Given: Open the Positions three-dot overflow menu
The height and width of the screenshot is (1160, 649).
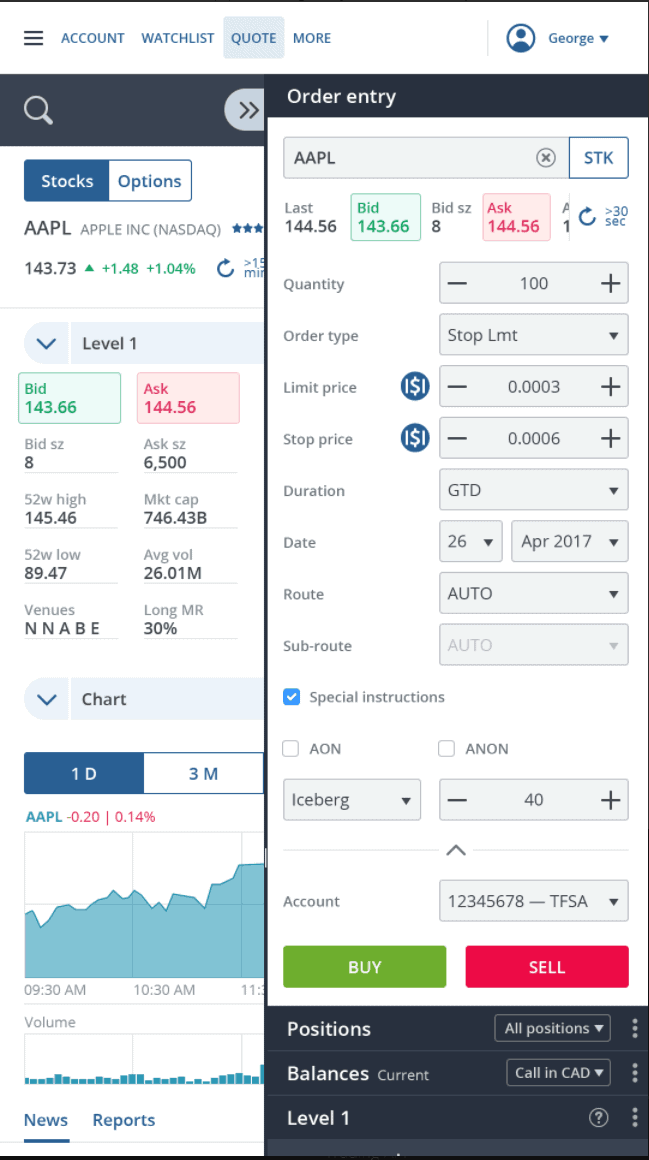Looking at the screenshot, I should point(634,1028).
